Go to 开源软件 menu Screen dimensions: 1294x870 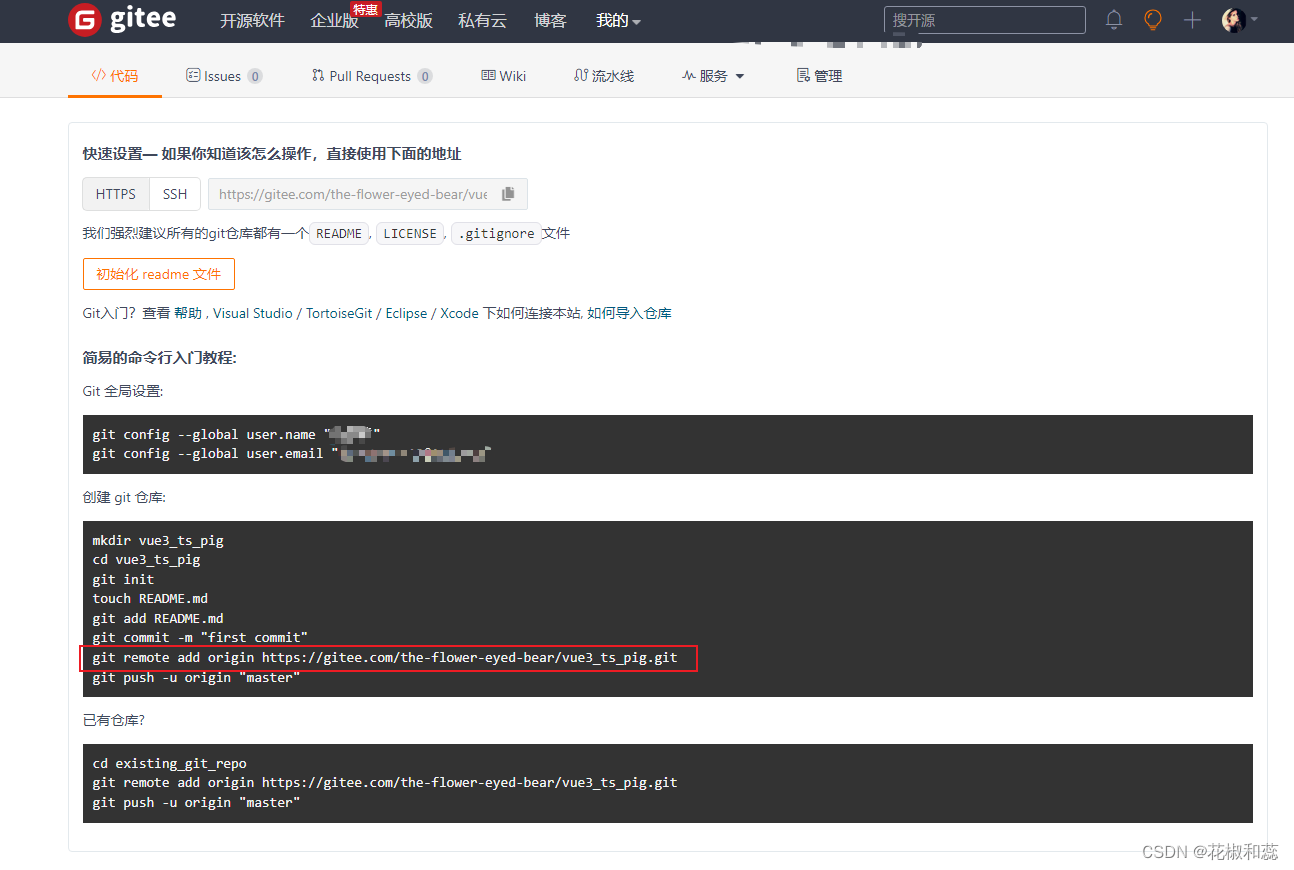click(252, 21)
